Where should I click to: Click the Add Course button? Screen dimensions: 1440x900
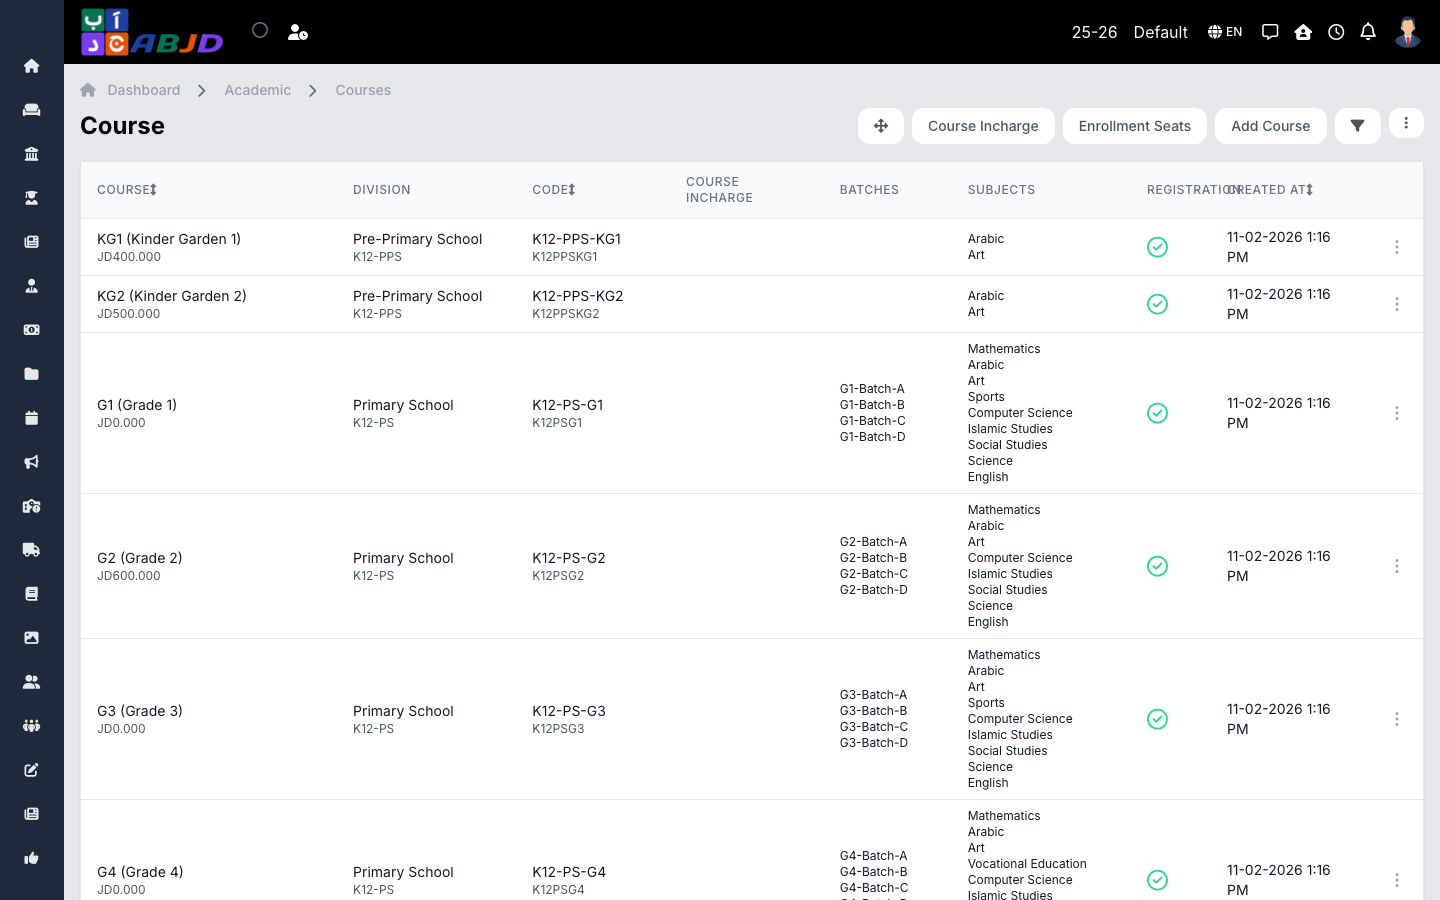(x=1271, y=126)
